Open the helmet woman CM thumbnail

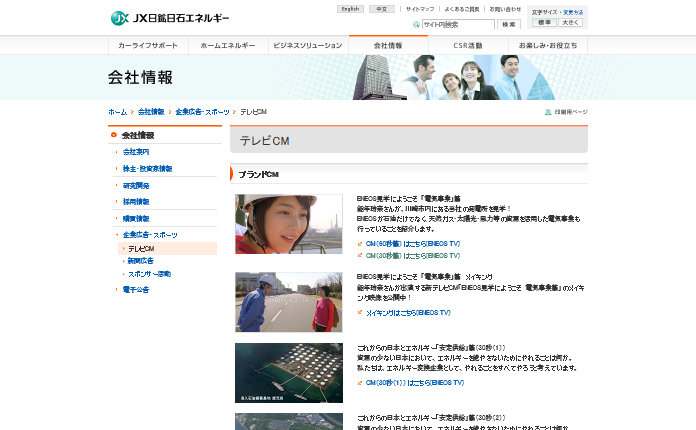click(x=288, y=224)
